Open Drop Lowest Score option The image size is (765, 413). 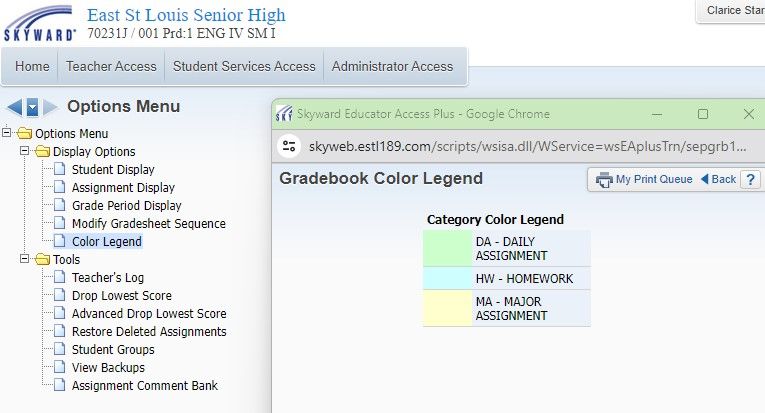[x=121, y=296]
